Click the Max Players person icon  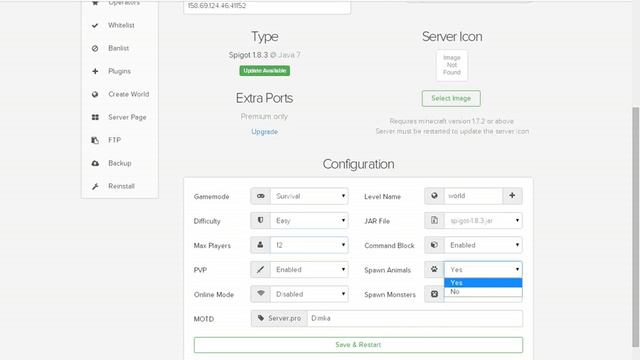[260, 245]
